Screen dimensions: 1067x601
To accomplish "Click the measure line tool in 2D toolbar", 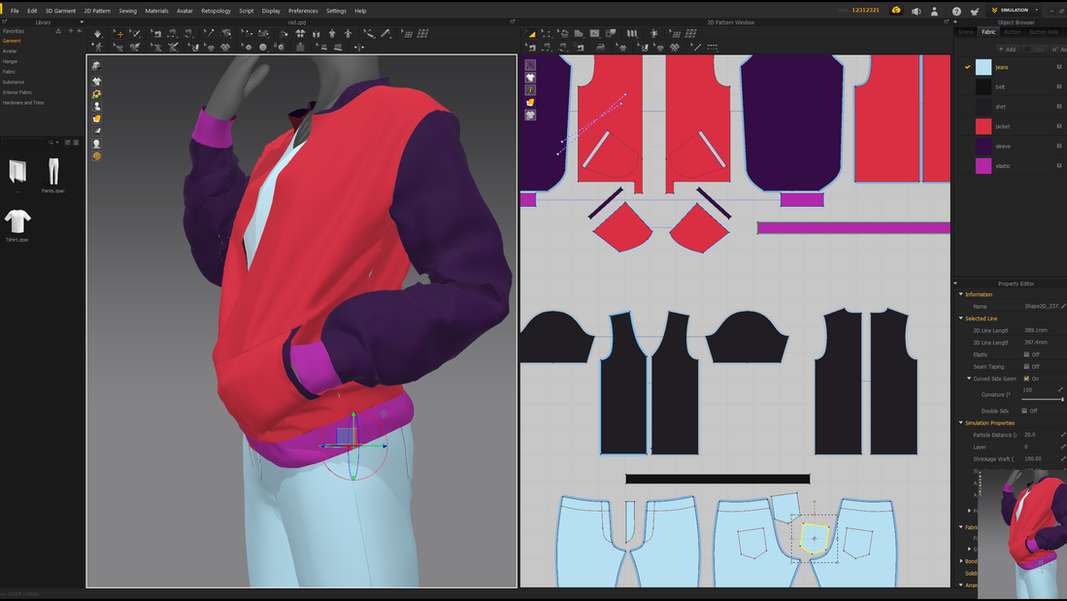I will [695, 47].
